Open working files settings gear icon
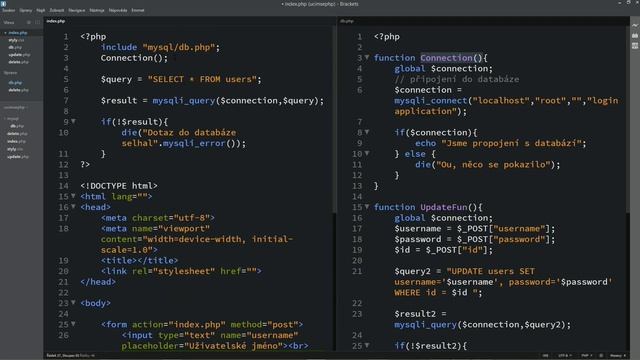The height and width of the screenshot is (360, 640). (29, 22)
